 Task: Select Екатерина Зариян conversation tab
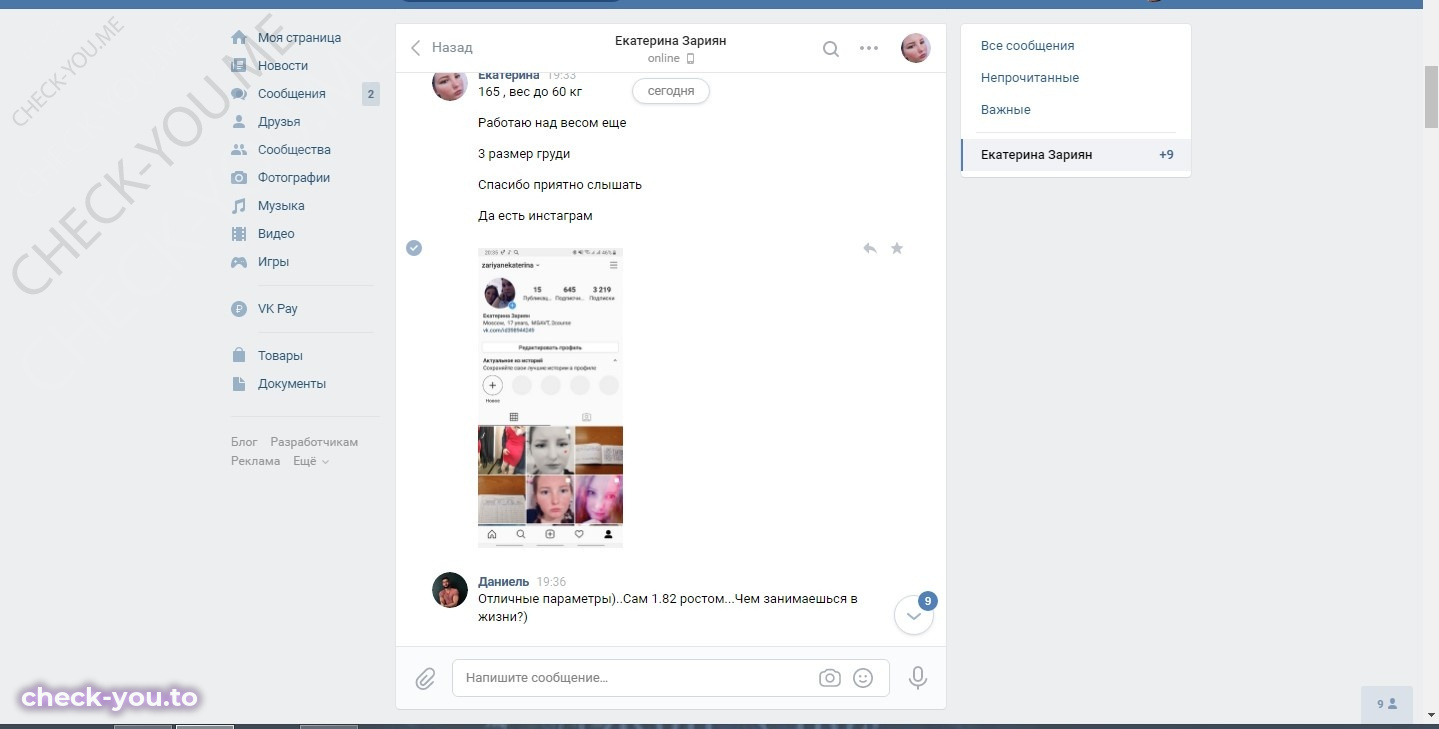coord(1076,155)
